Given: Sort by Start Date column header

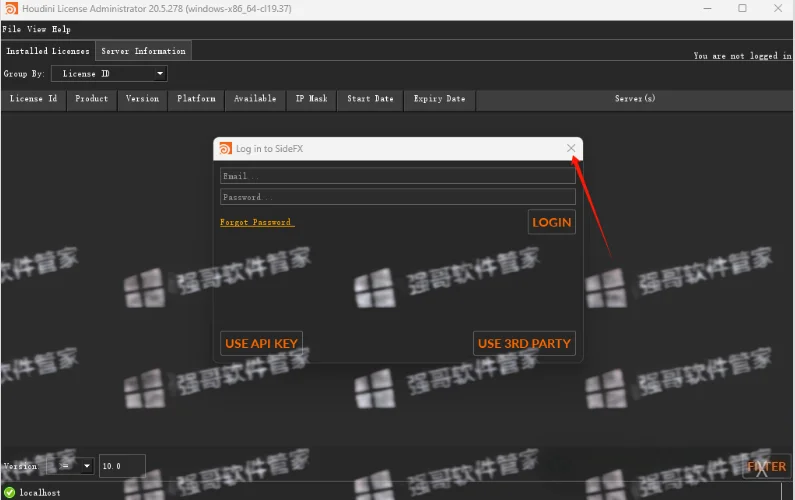Looking at the screenshot, I should tap(370, 99).
